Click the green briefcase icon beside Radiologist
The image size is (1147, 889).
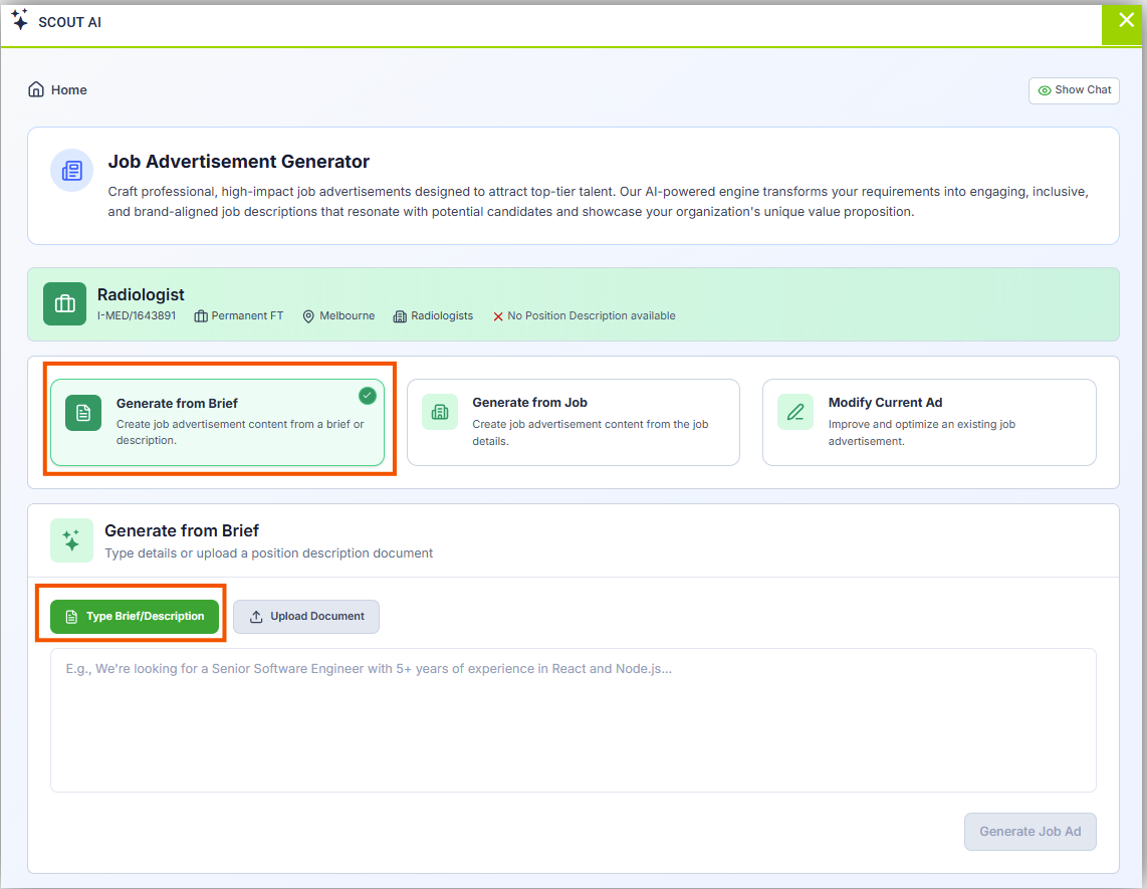pyautogui.click(x=65, y=304)
